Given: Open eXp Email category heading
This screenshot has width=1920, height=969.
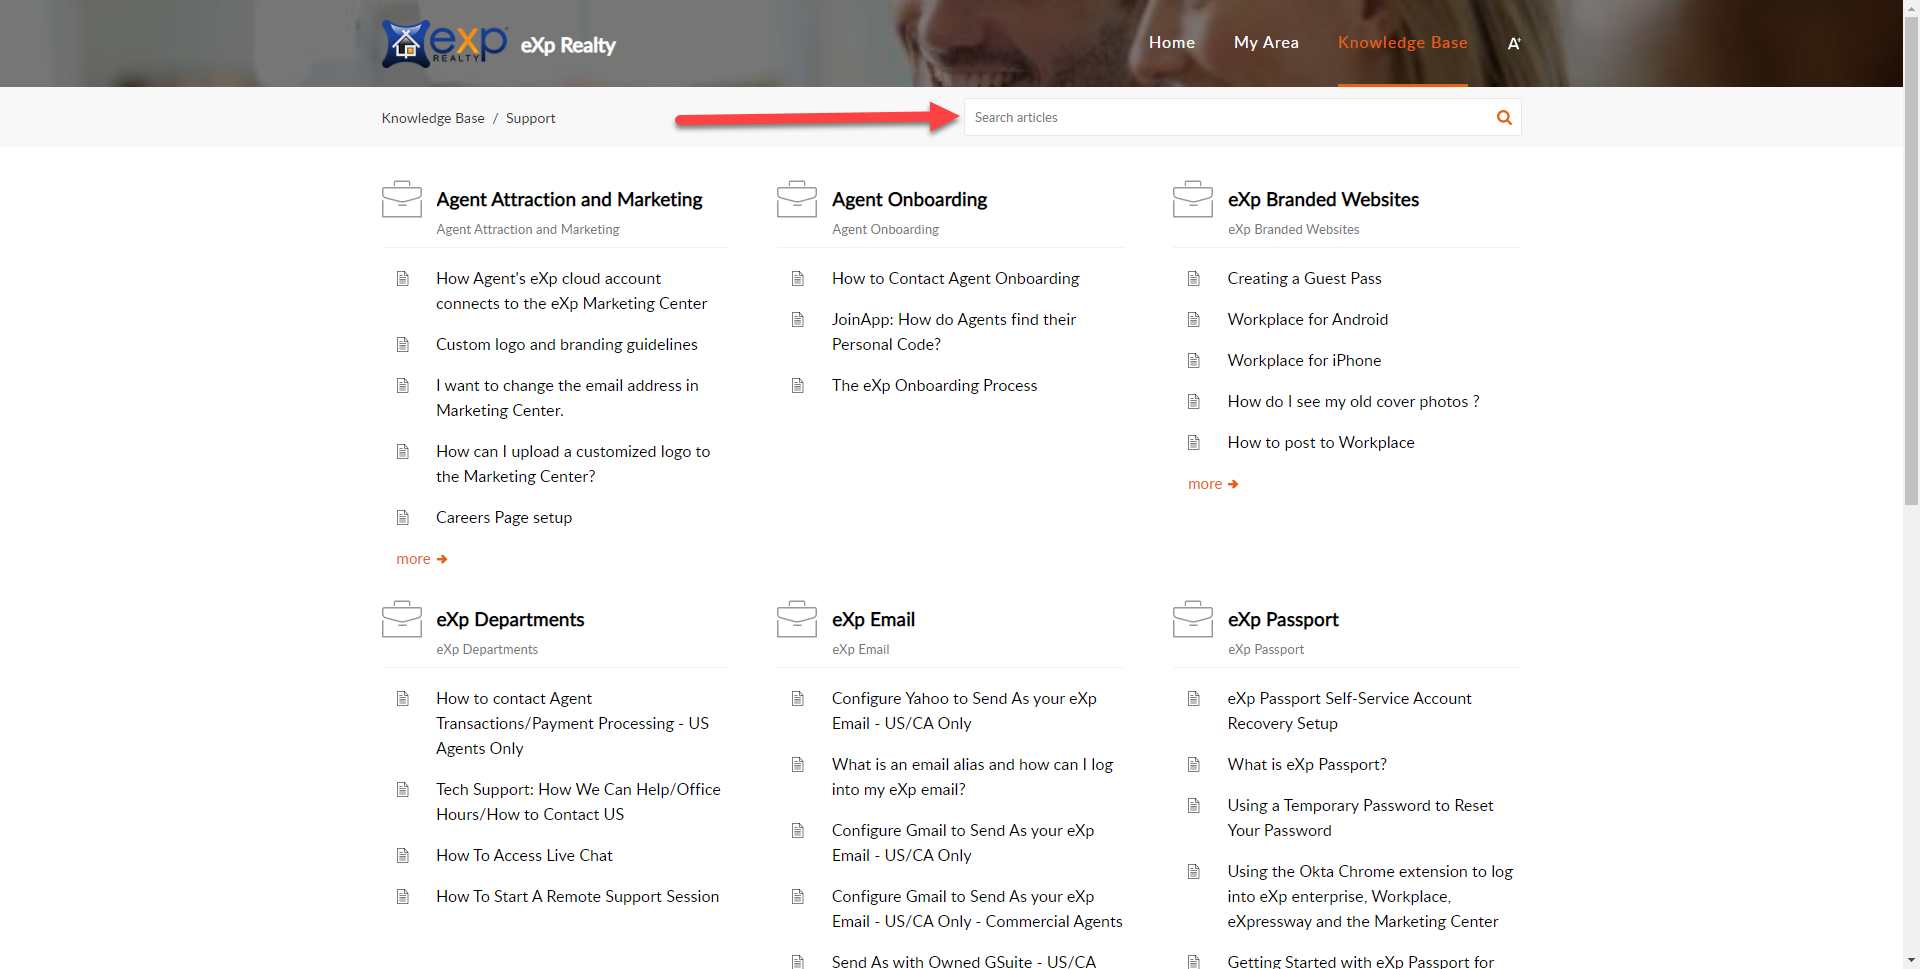Looking at the screenshot, I should pyautogui.click(x=873, y=619).
